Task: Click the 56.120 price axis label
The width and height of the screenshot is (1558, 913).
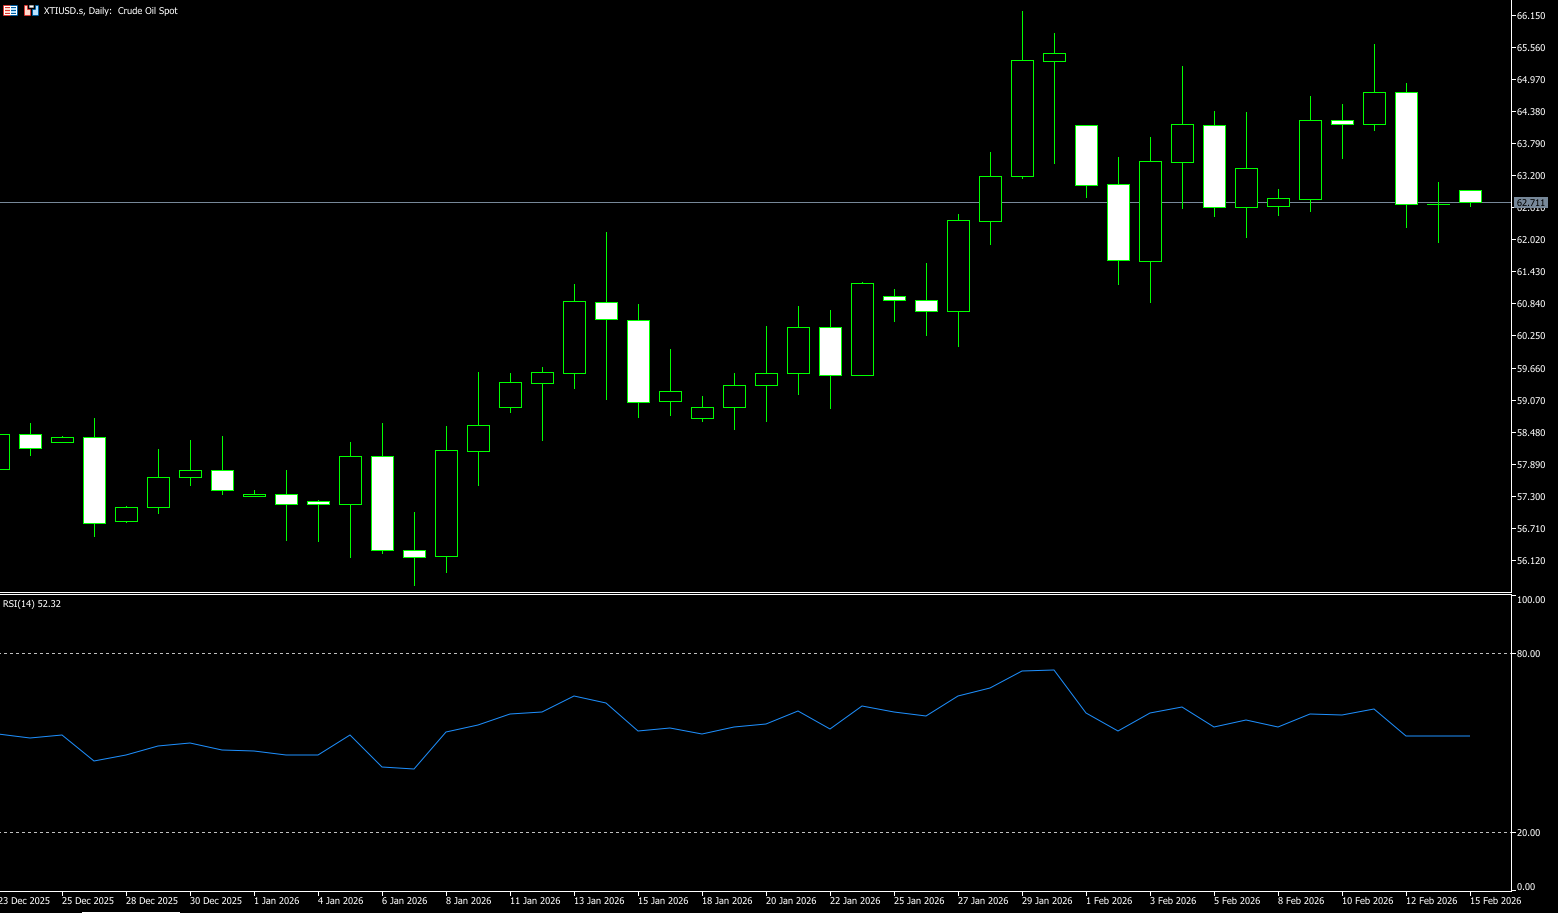Action: [x=1531, y=561]
